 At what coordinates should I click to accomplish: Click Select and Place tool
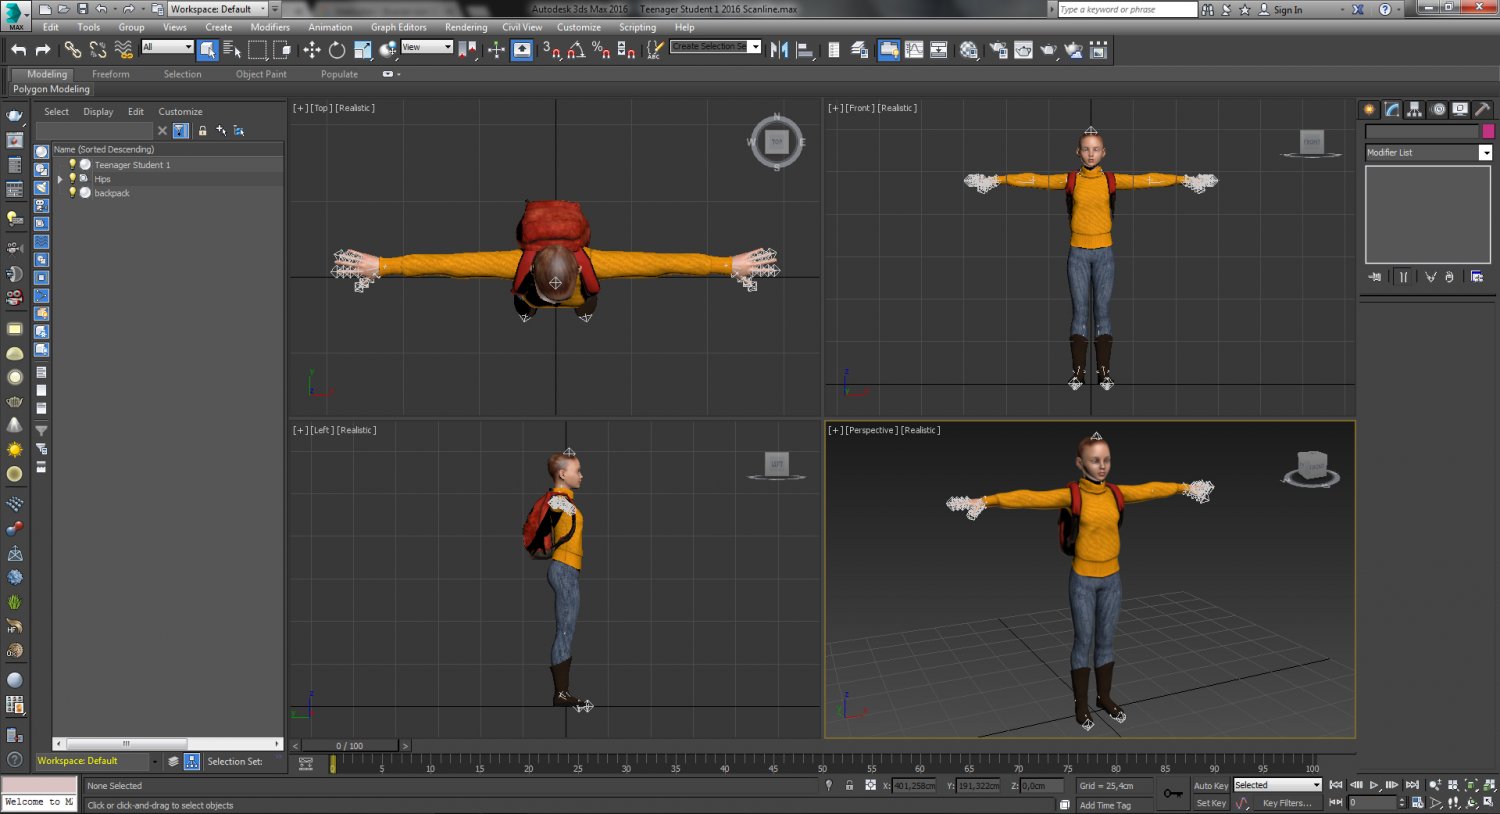[388, 49]
